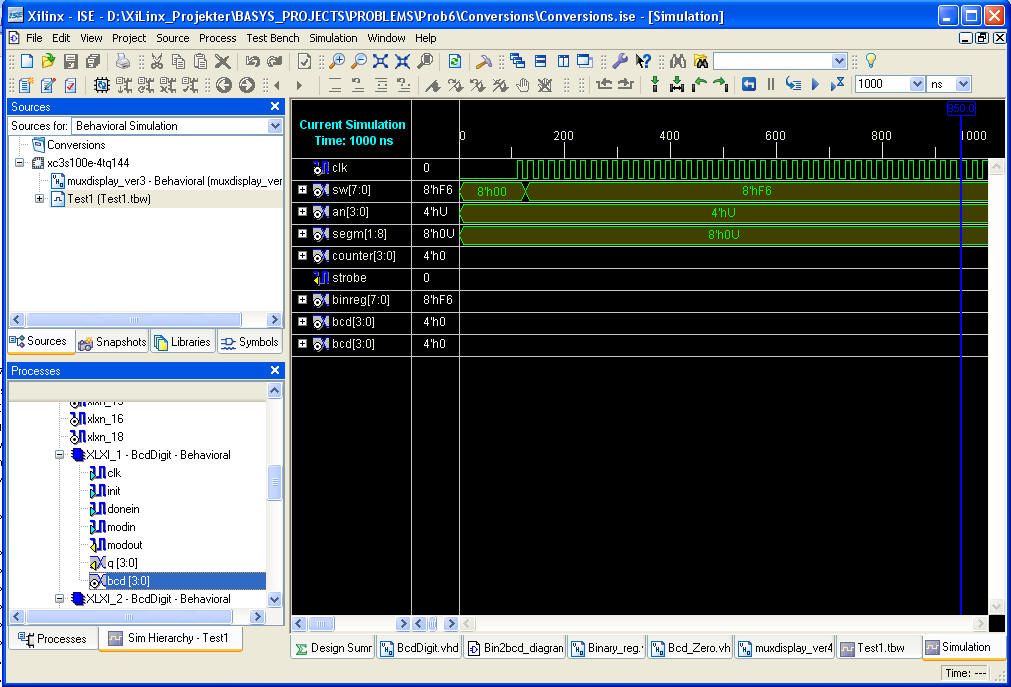The width and height of the screenshot is (1011, 687).
Task: Collapse the xc3s100e-4tq144 tree node
Action: (x=20, y=163)
